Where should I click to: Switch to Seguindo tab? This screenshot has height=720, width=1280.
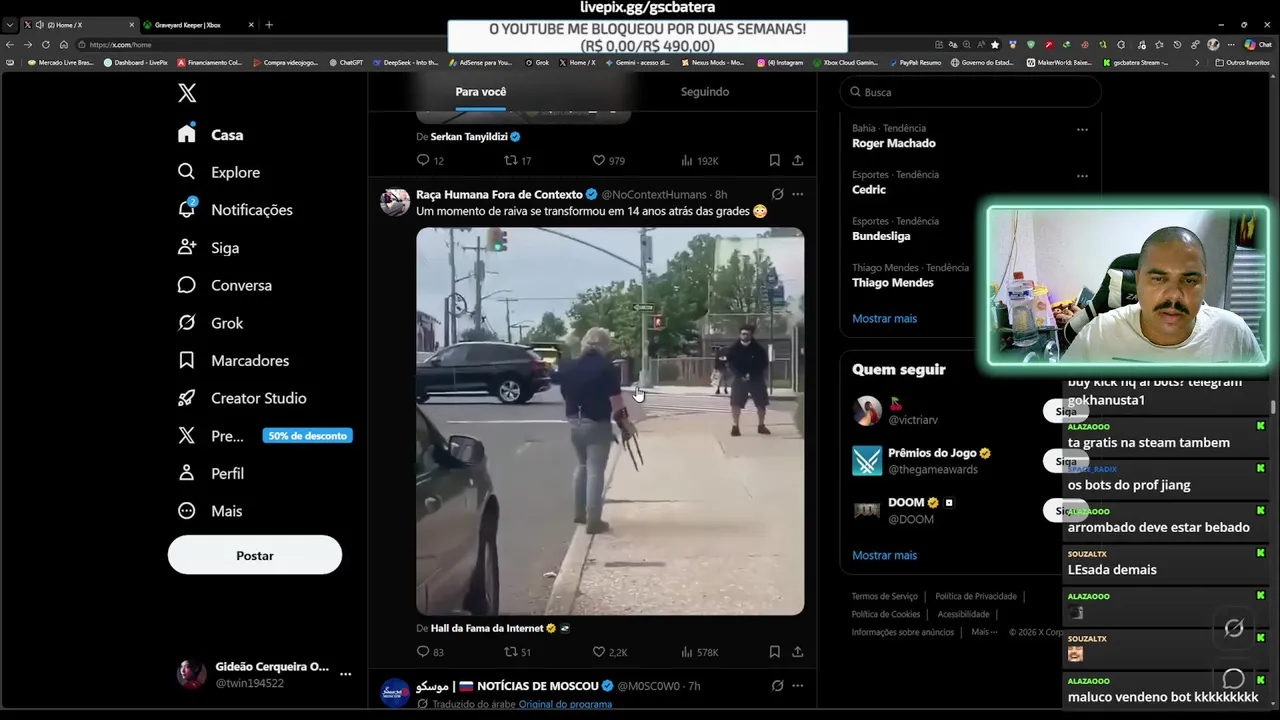click(705, 92)
